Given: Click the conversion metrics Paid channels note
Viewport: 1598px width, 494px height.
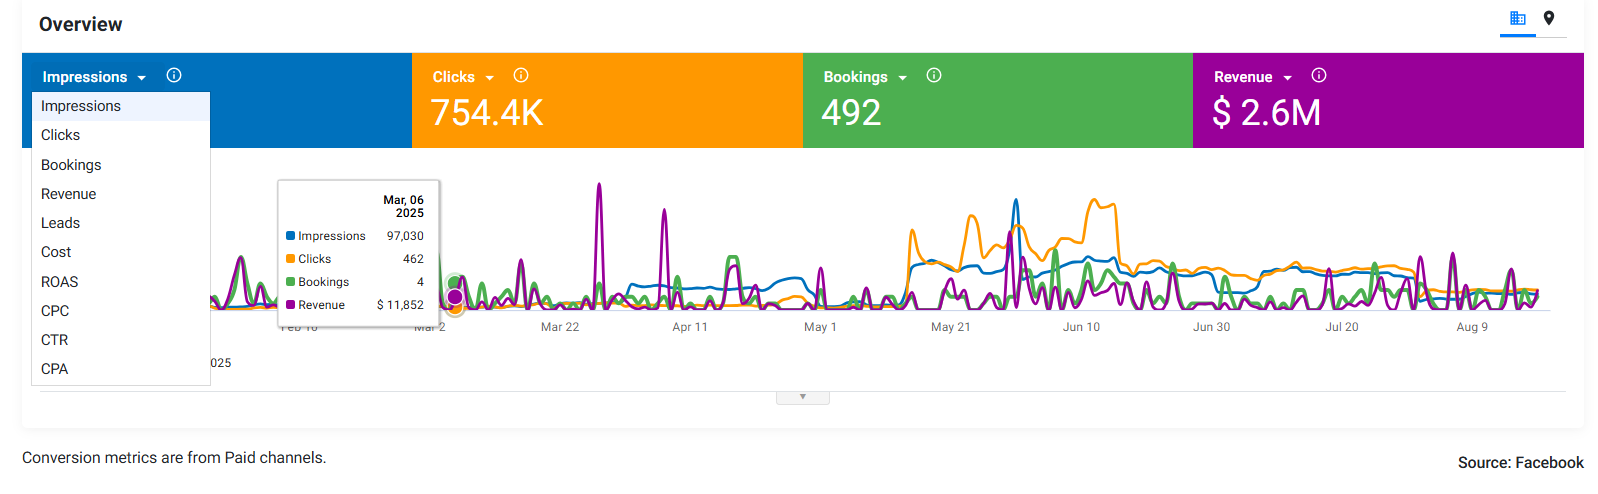Looking at the screenshot, I should click(x=174, y=458).
